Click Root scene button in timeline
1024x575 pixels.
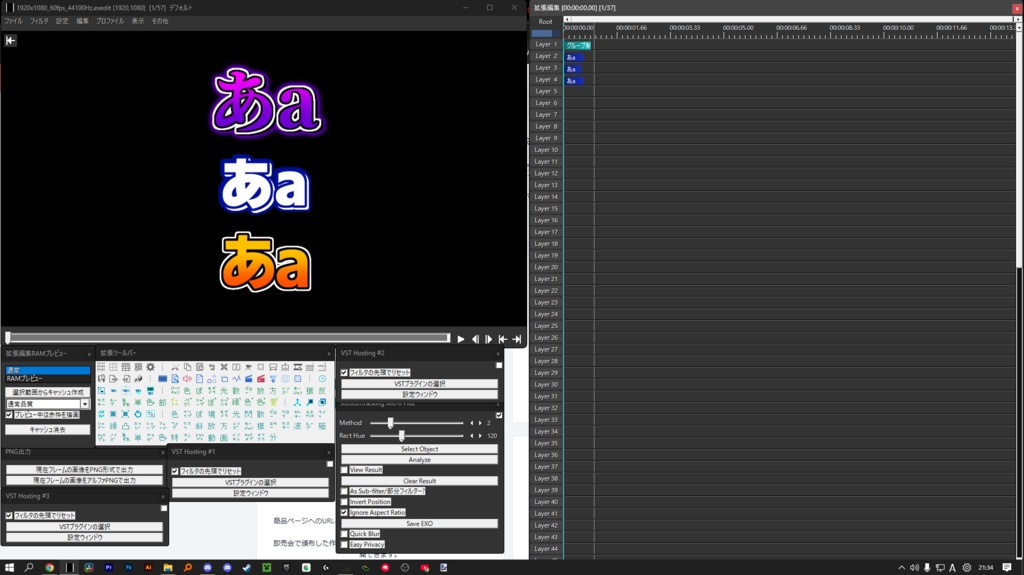tap(545, 22)
